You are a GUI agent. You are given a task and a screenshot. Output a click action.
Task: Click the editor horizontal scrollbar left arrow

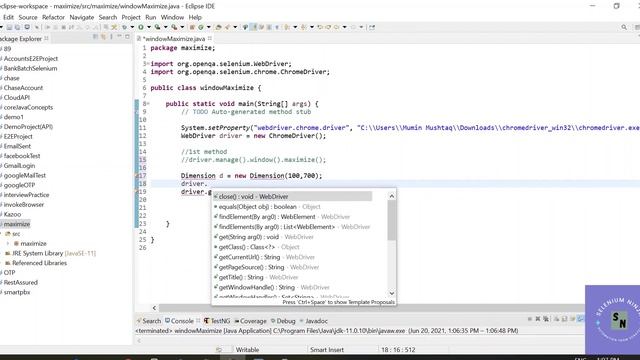[x=154, y=308]
